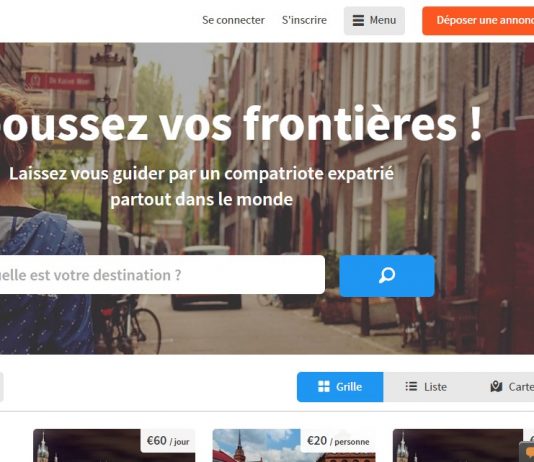534x462 pixels.
Task: Click the Déposer une annonce button
Action: (478, 20)
